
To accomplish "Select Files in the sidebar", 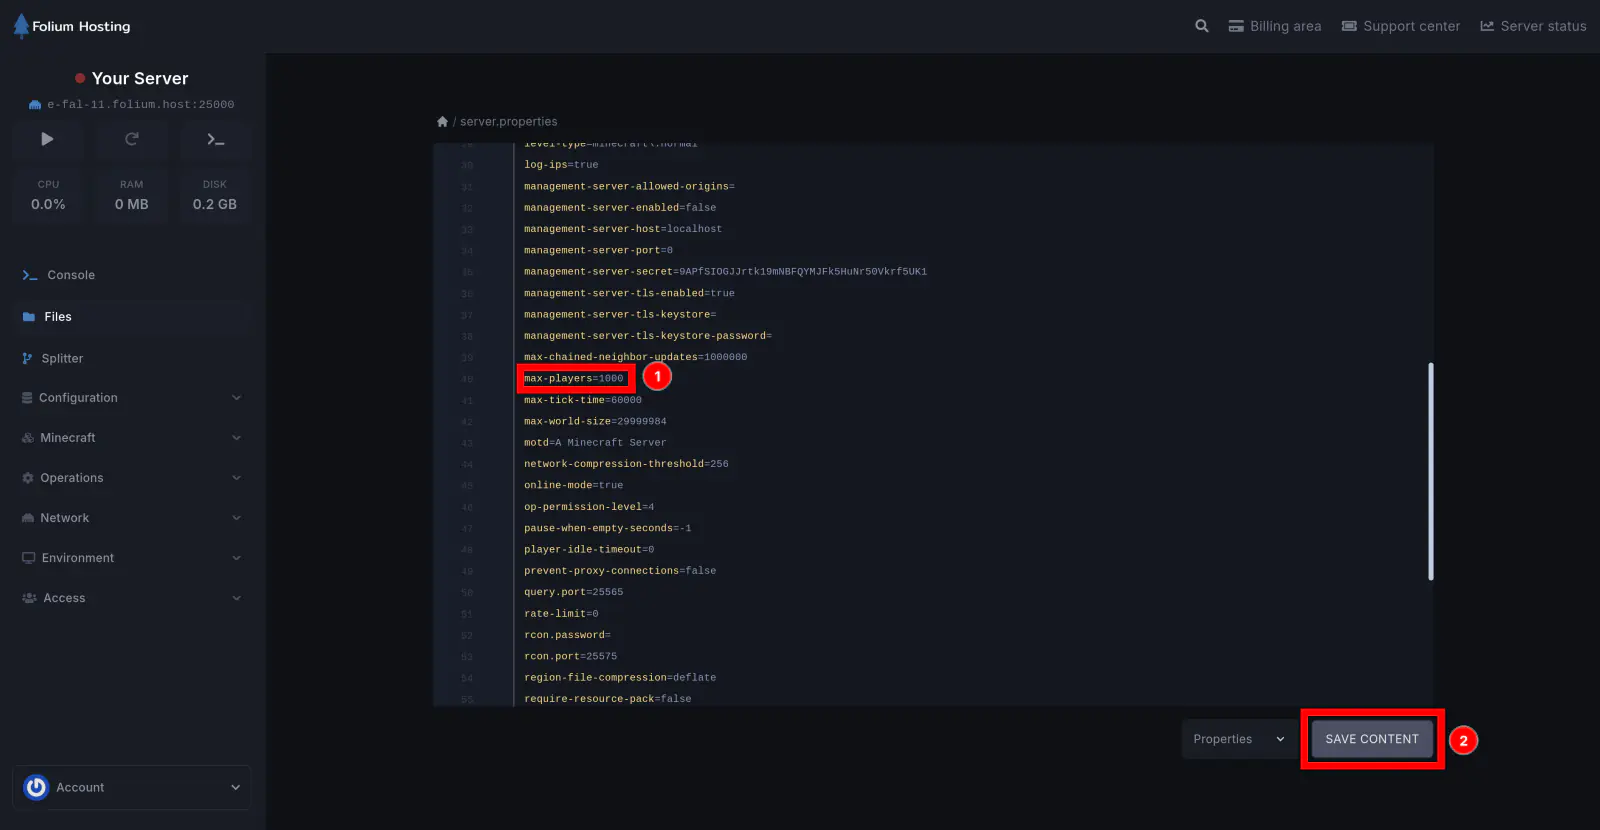I will click(58, 317).
